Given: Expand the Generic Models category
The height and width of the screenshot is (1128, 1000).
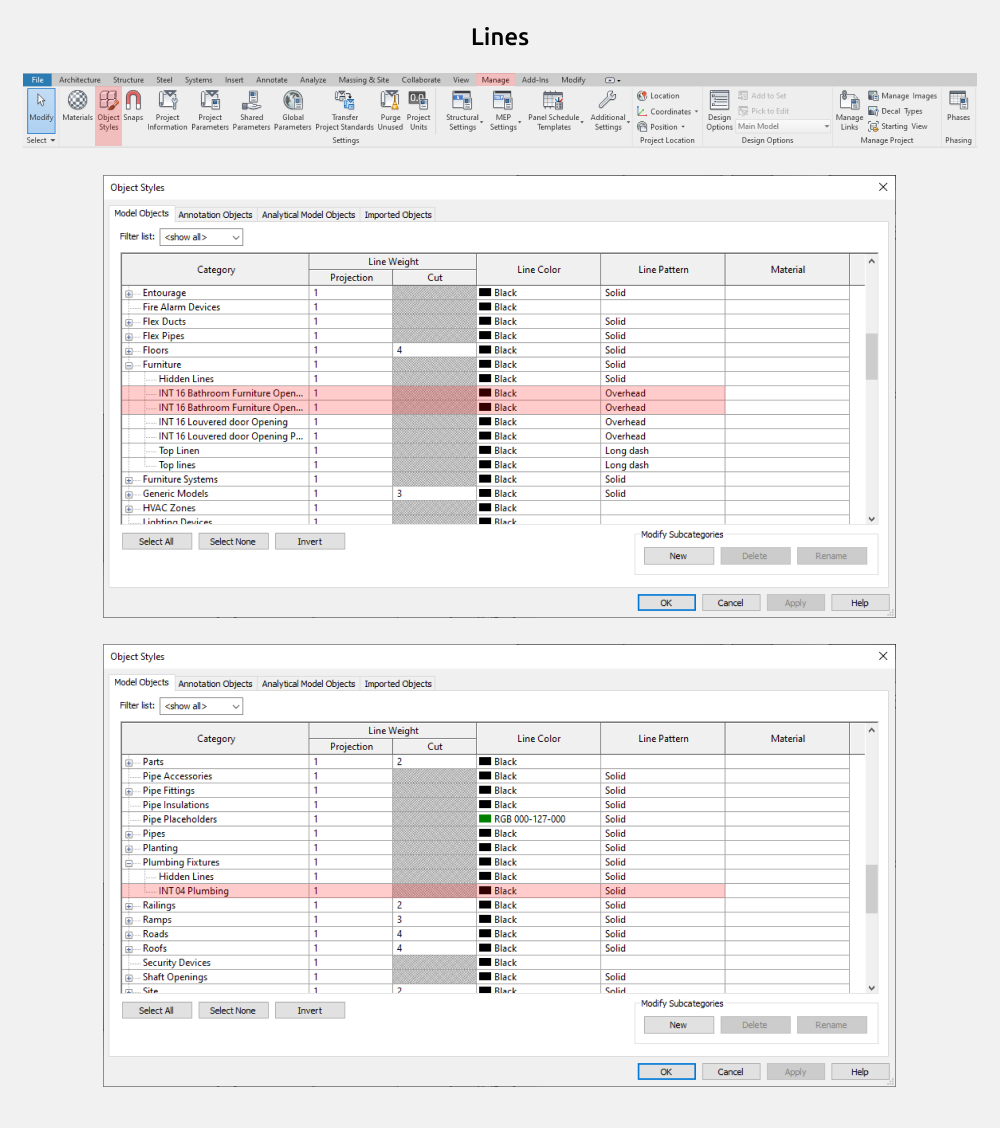Looking at the screenshot, I should pos(129,494).
